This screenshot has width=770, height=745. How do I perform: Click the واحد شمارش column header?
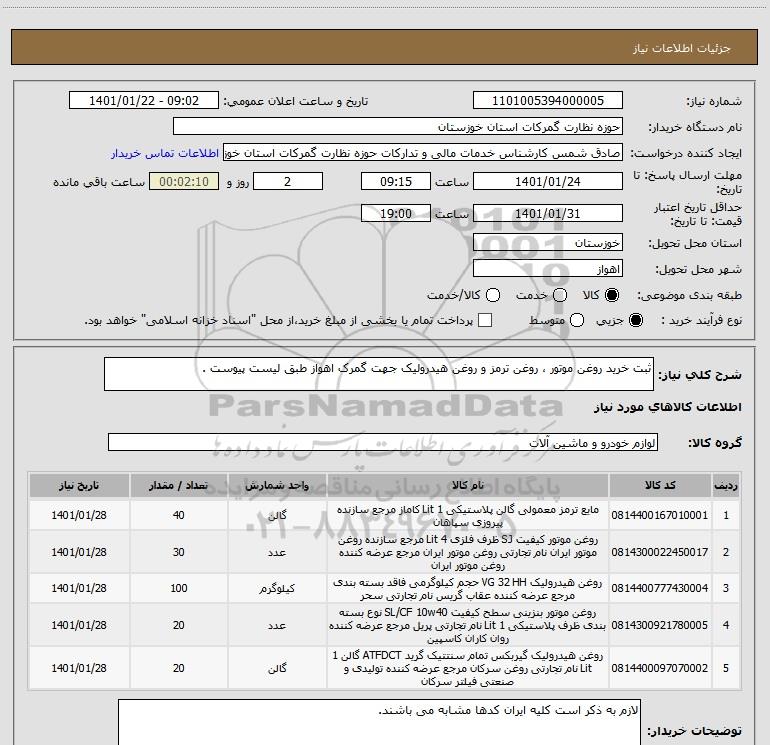277,485
